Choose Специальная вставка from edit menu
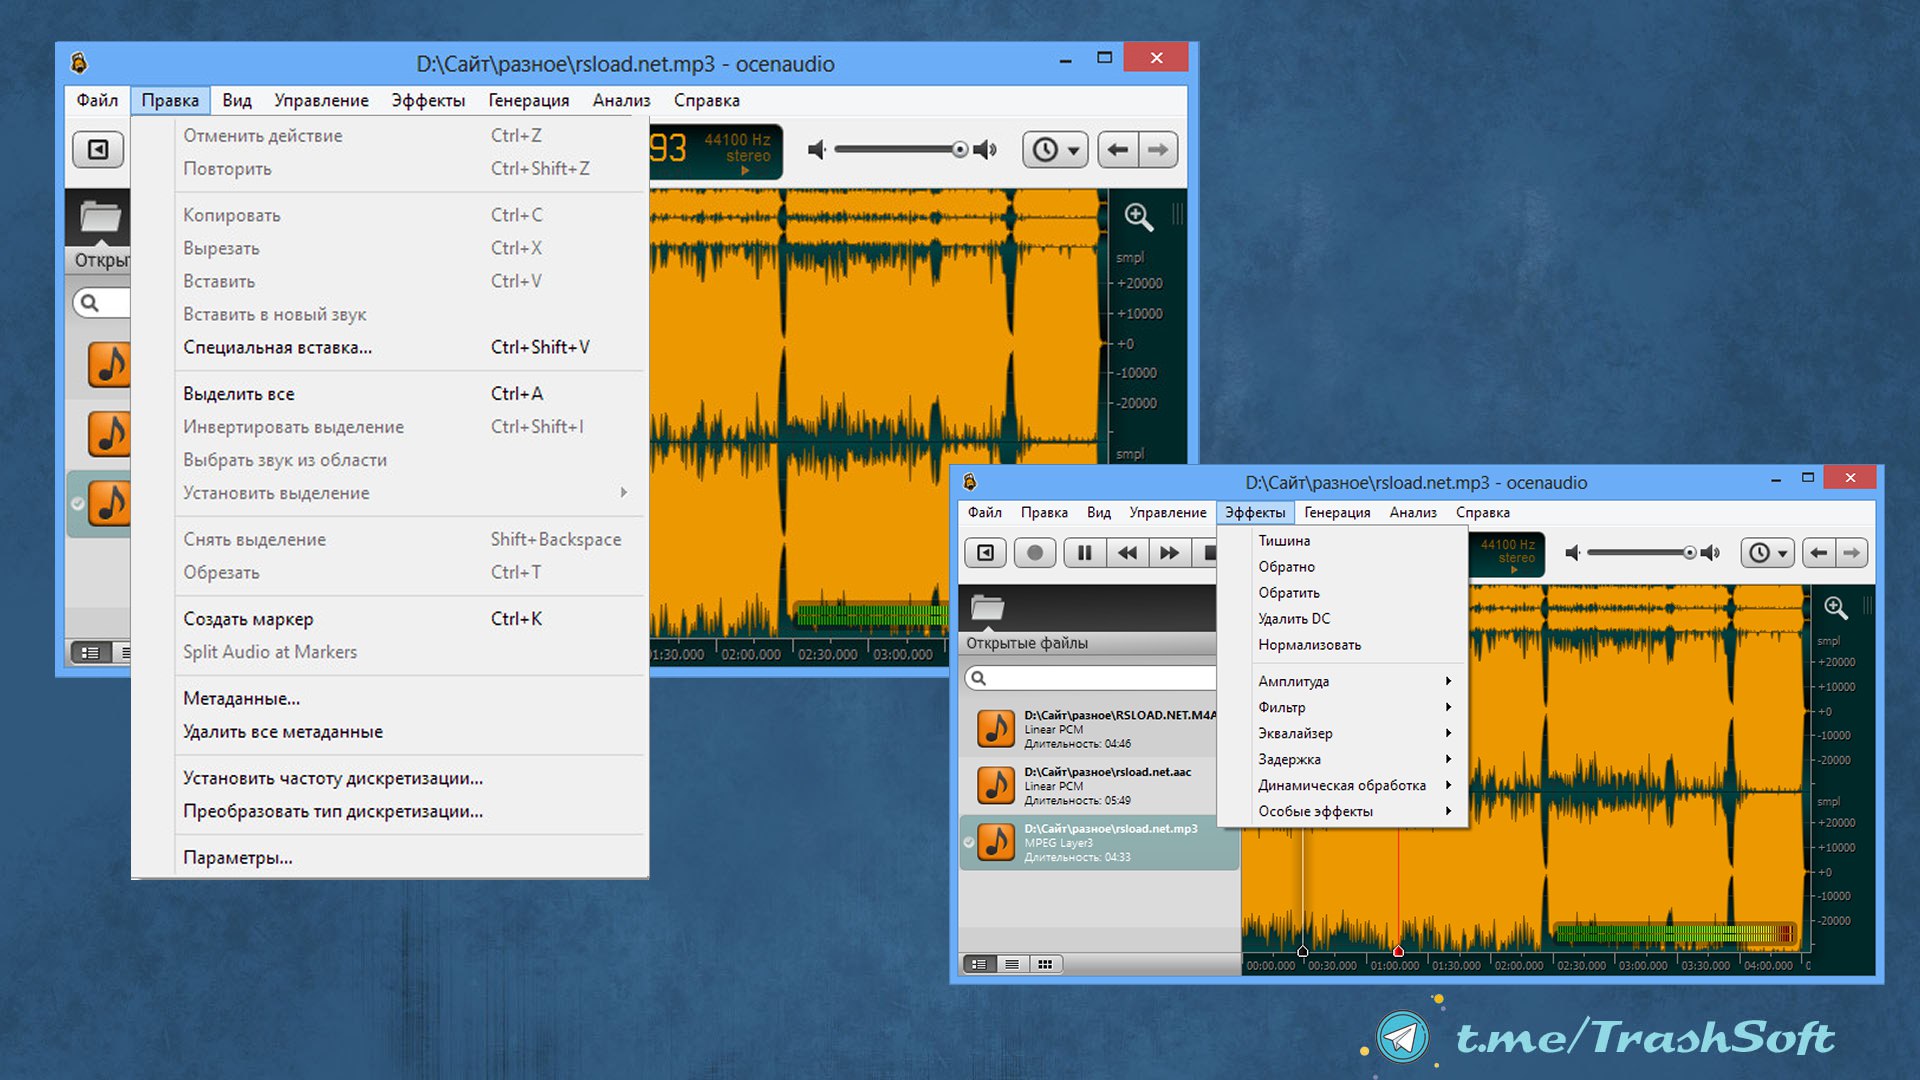 (277, 347)
